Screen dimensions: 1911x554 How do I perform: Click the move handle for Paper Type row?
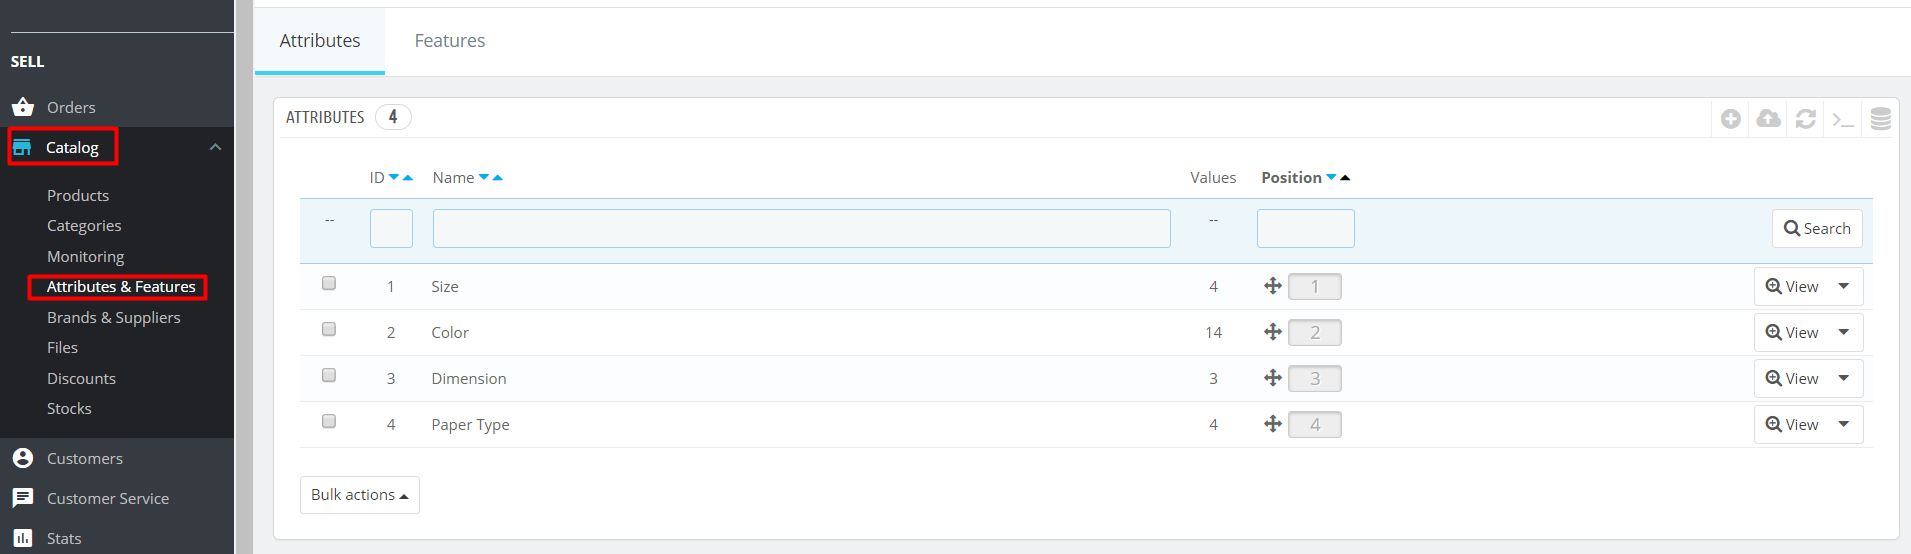[1272, 424]
